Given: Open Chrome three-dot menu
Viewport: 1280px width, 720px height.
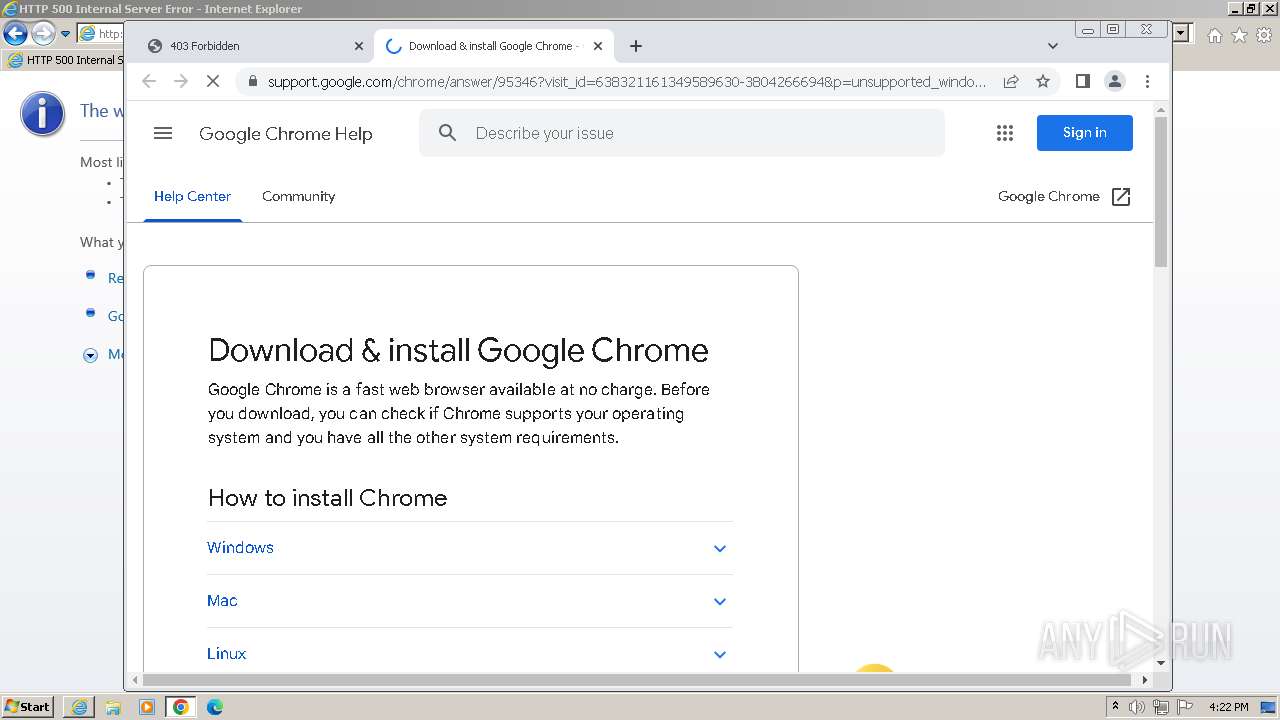Looking at the screenshot, I should (x=1147, y=81).
